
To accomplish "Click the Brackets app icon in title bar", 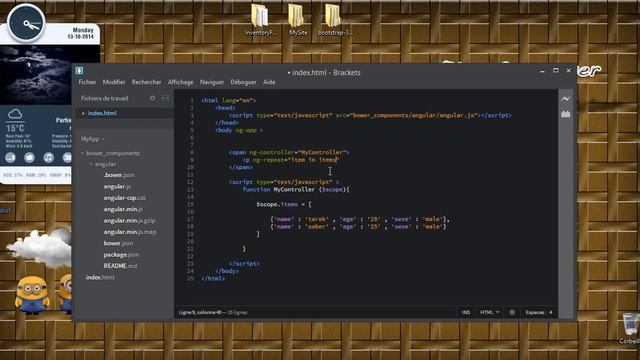I will click(79, 71).
